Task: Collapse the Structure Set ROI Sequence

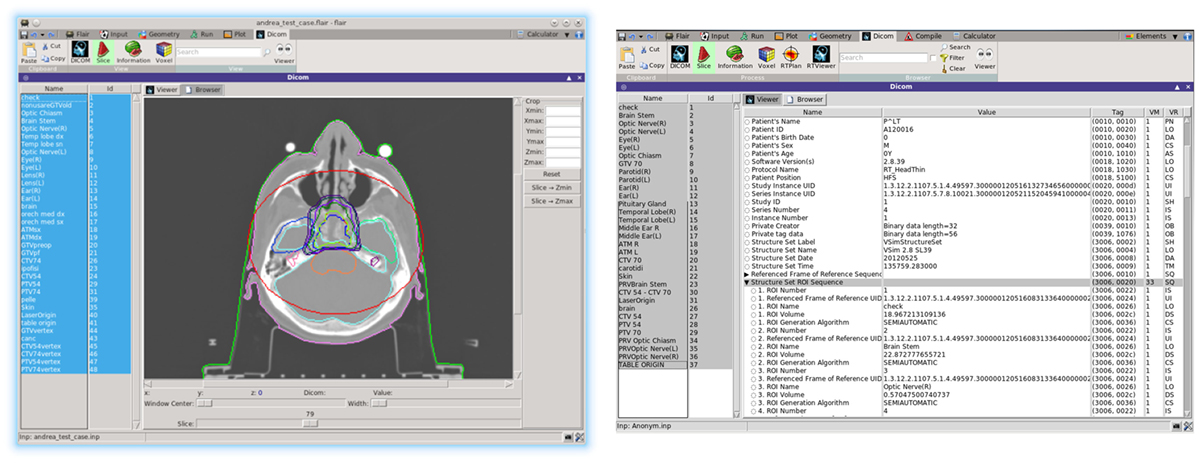Action: coord(747,282)
